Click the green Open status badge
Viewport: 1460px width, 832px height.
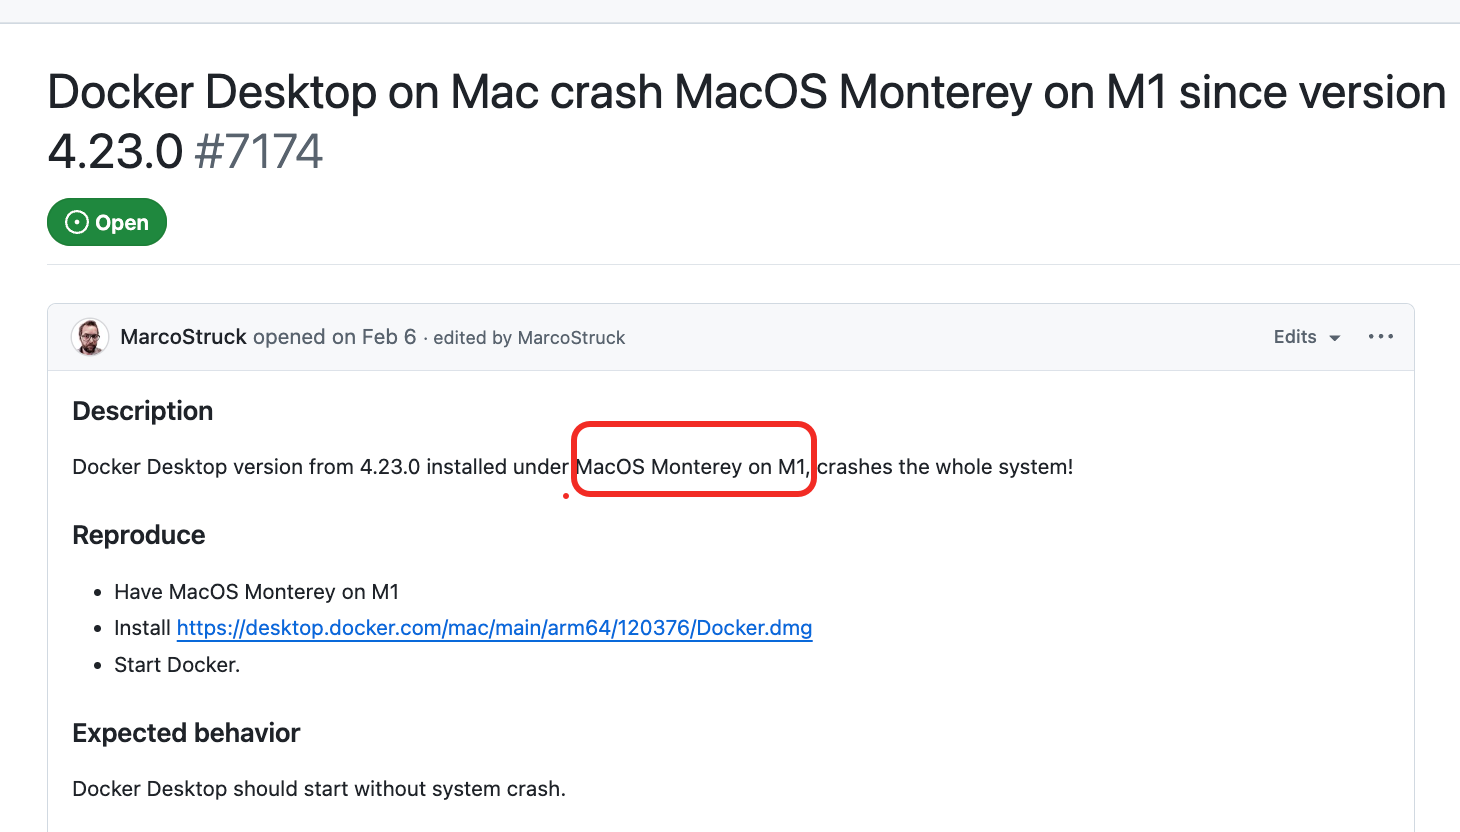coord(107,222)
